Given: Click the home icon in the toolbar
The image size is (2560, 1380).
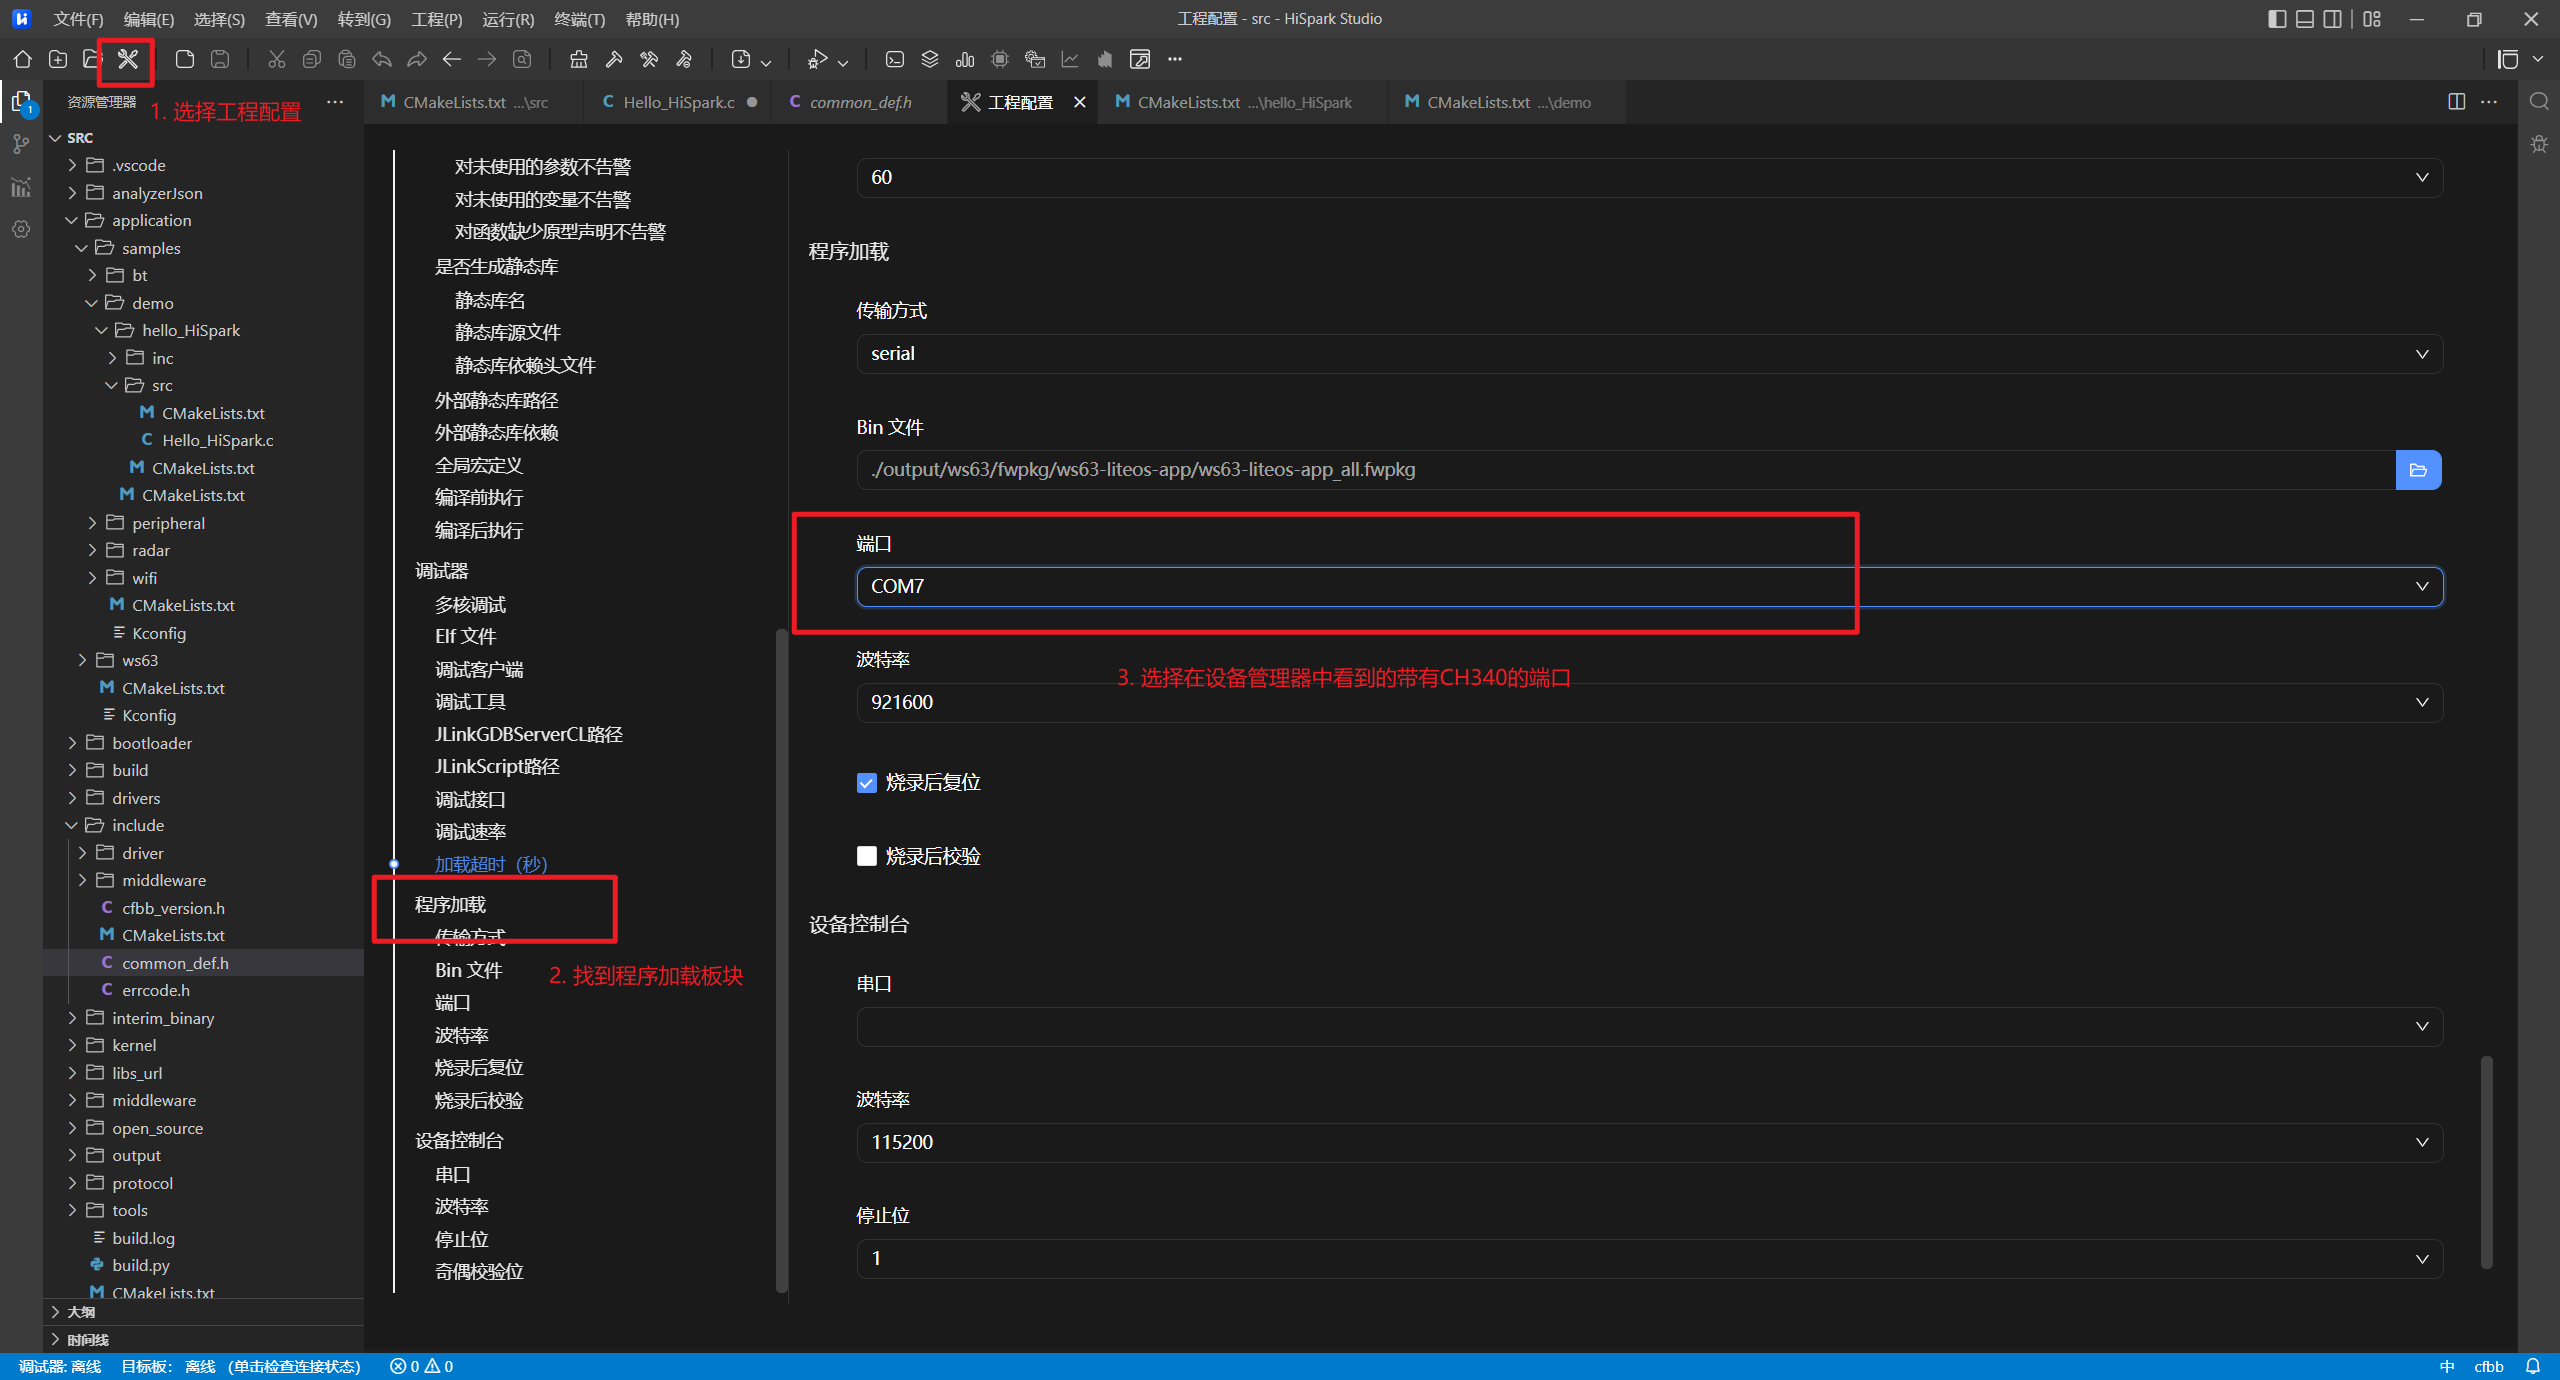Looking at the screenshot, I should 23,60.
